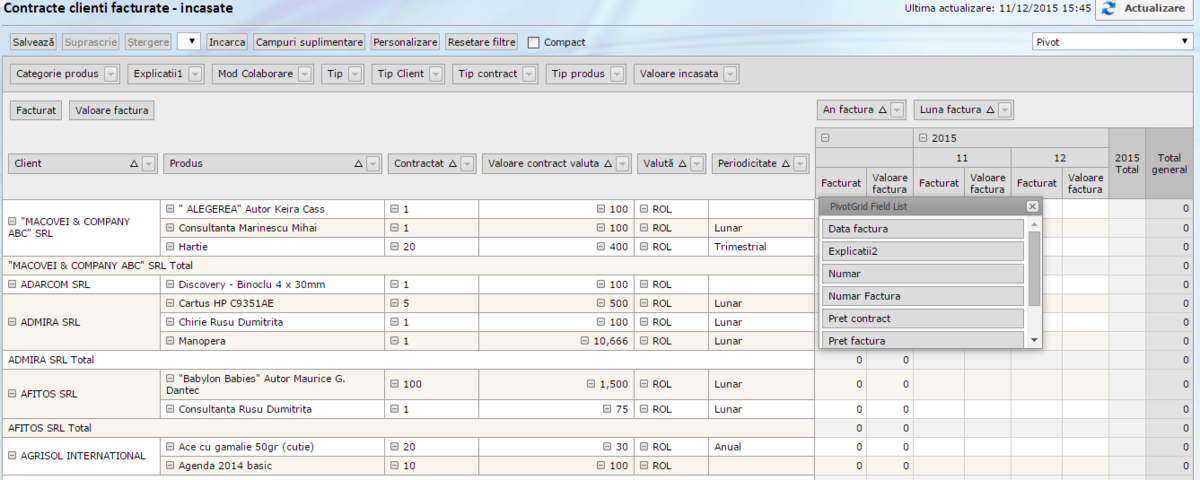Select Numar Factura in the field list

pyautogui.click(x=922, y=296)
